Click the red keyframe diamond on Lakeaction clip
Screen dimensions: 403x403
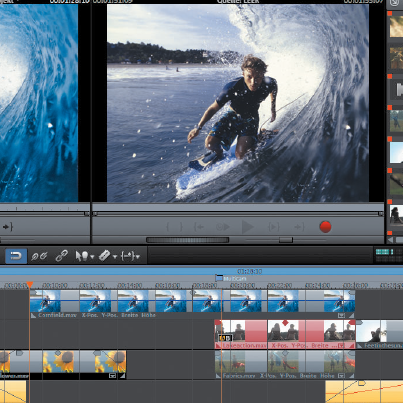[285, 322]
